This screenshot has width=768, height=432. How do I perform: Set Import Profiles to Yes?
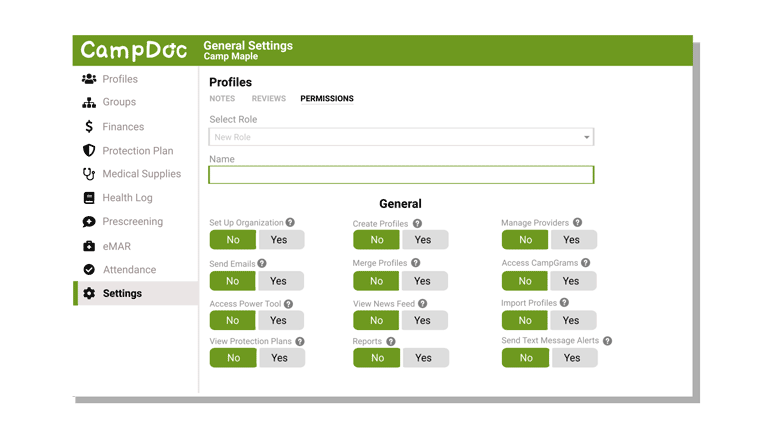tap(573, 320)
